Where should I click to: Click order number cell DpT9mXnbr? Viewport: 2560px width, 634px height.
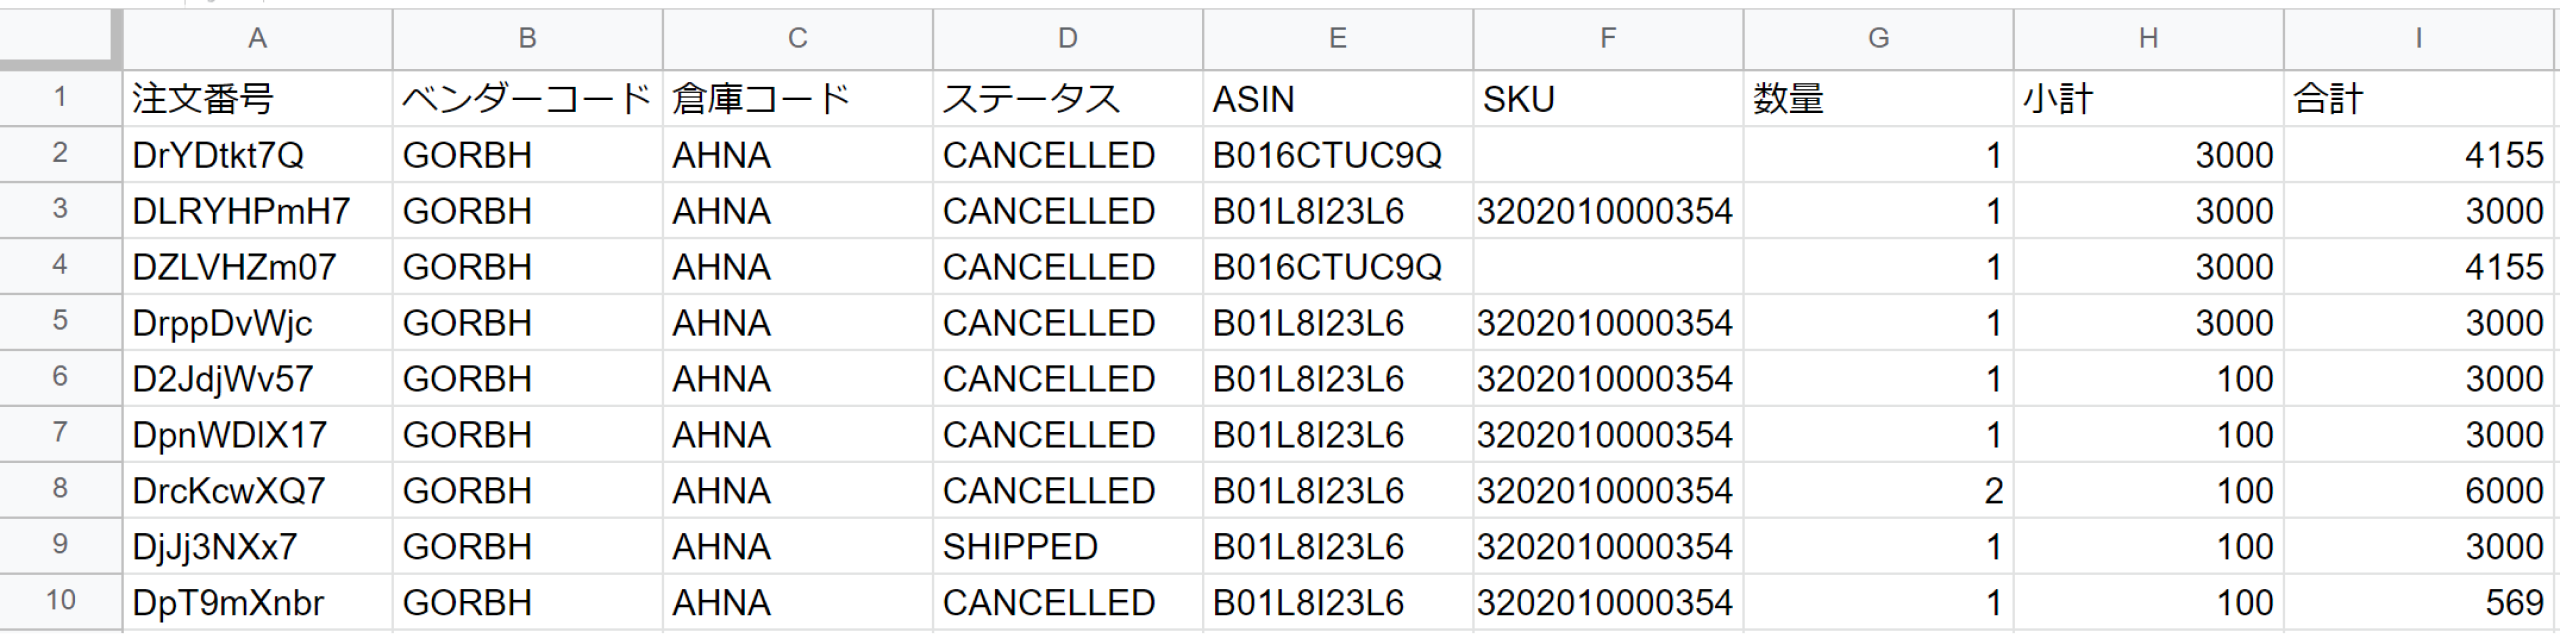pyautogui.click(x=257, y=602)
